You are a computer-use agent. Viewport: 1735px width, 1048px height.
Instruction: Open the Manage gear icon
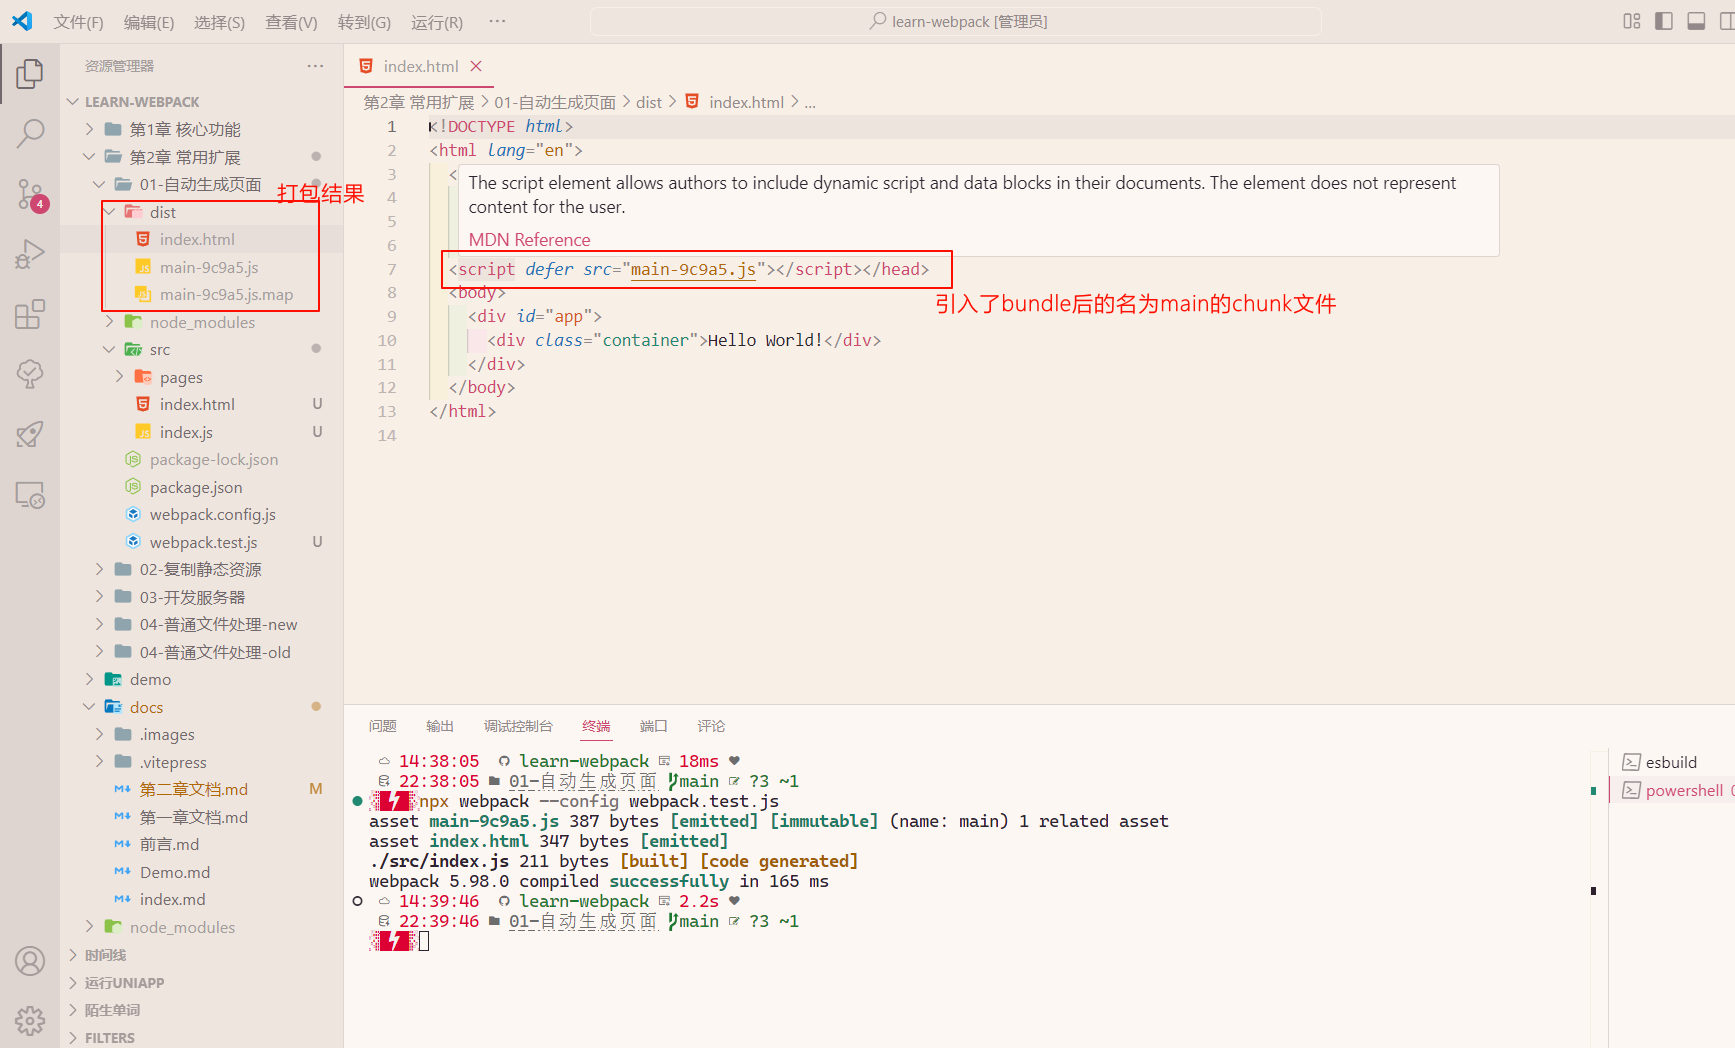30,1021
